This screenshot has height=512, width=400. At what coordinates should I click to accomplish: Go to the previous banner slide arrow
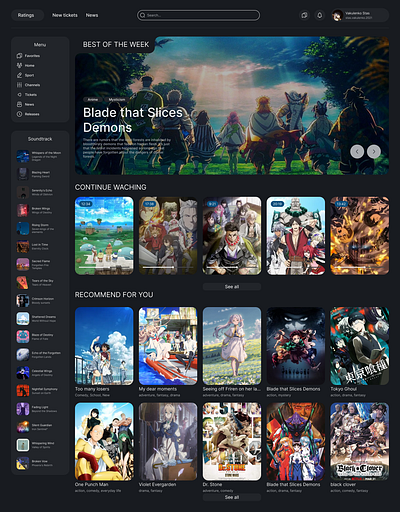(357, 151)
